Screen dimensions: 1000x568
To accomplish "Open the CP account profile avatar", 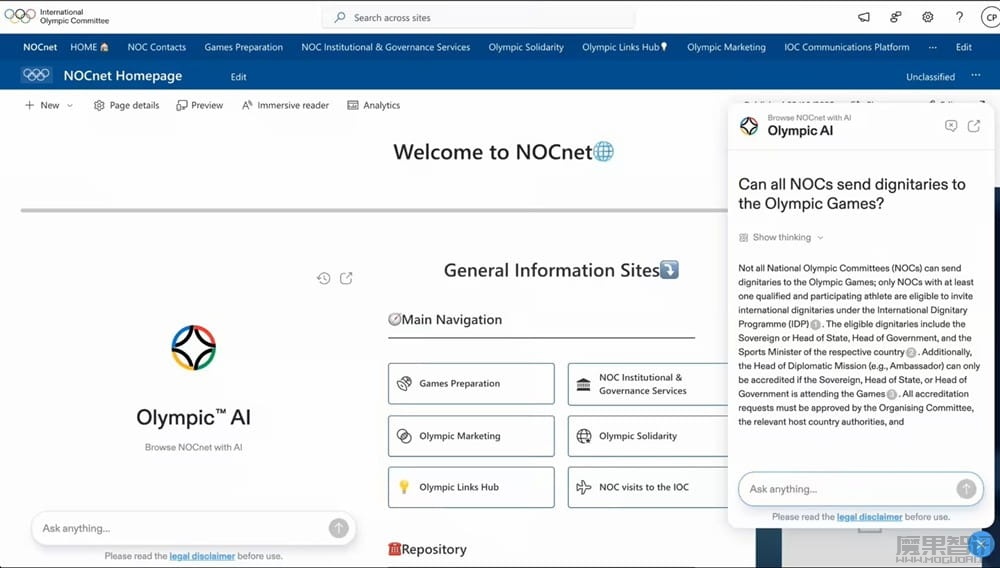I will (x=989, y=17).
